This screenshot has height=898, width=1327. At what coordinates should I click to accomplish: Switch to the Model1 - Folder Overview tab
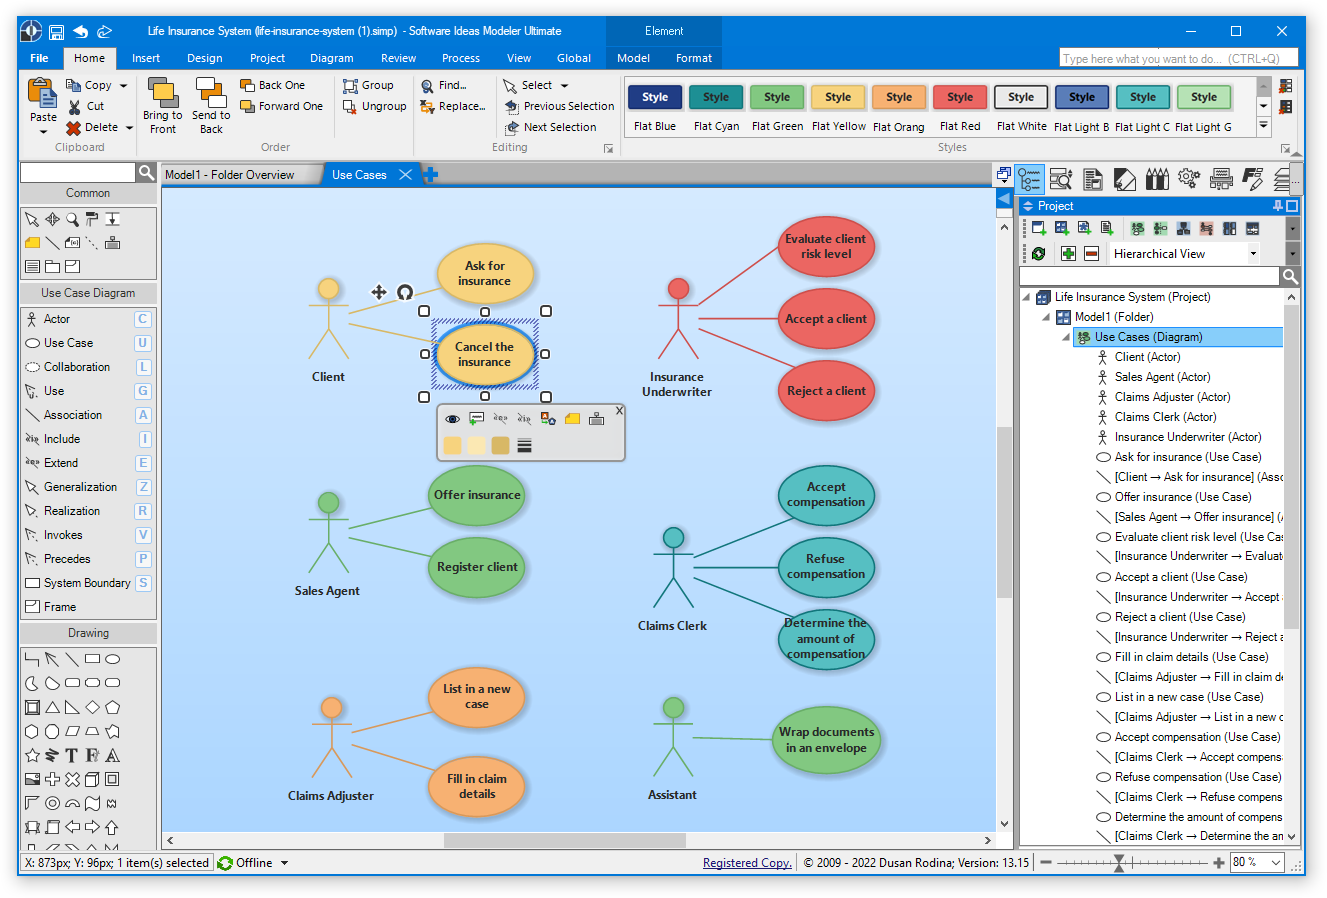(x=229, y=175)
